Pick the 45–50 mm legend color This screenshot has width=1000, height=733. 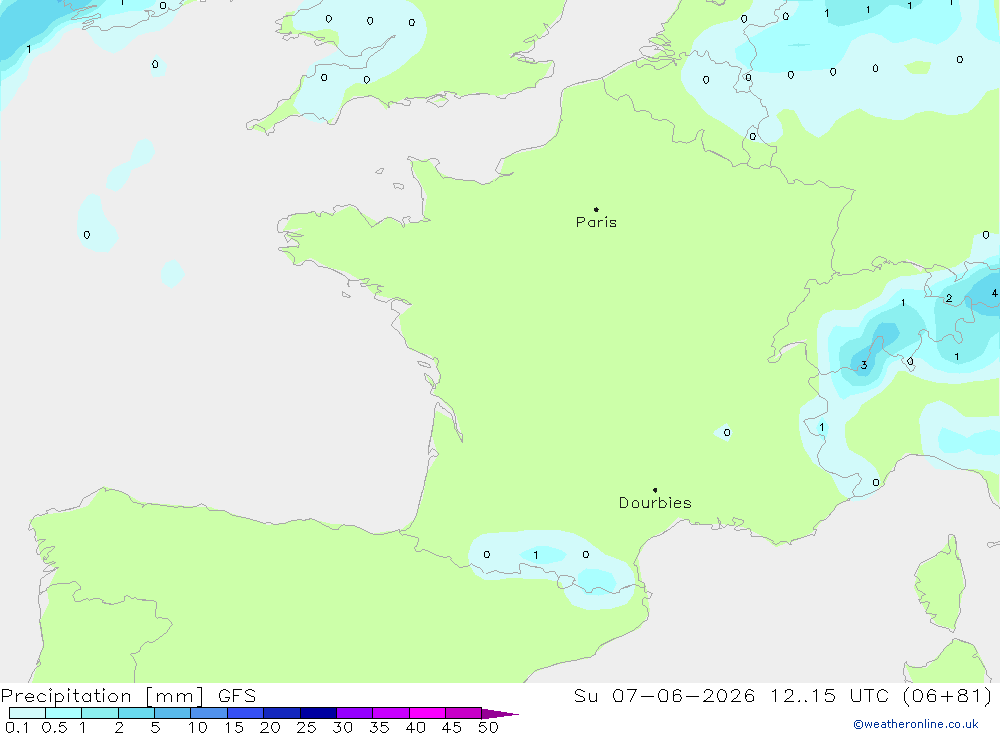coord(464,713)
